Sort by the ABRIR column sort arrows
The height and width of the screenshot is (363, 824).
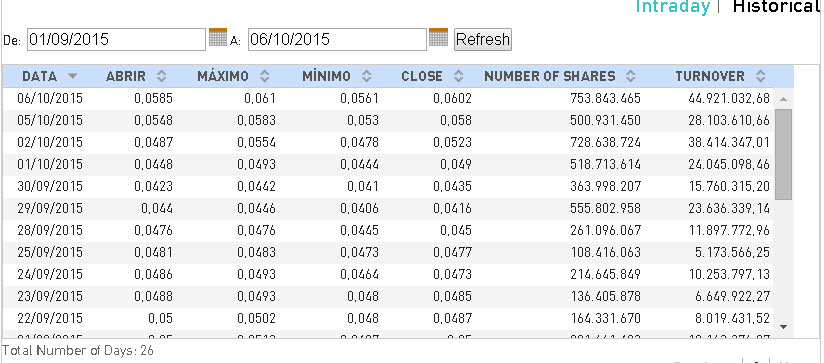(x=162, y=76)
